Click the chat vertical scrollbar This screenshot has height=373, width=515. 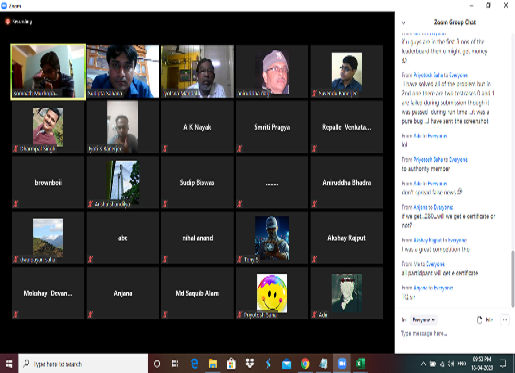(513, 279)
